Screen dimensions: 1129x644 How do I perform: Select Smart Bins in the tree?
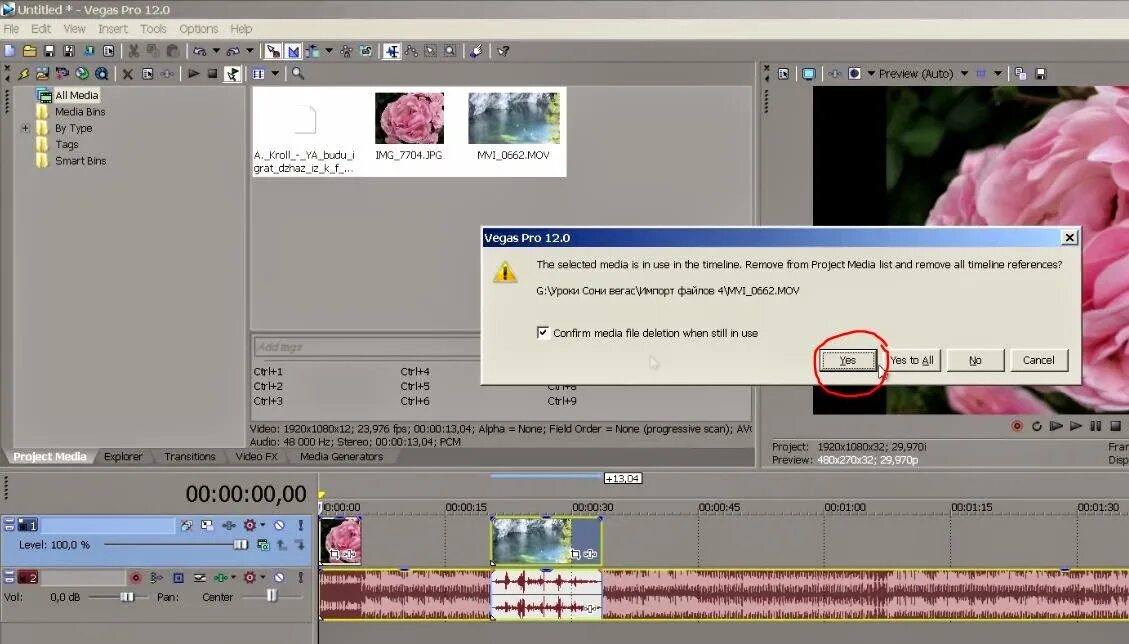(x=80, y=161)
